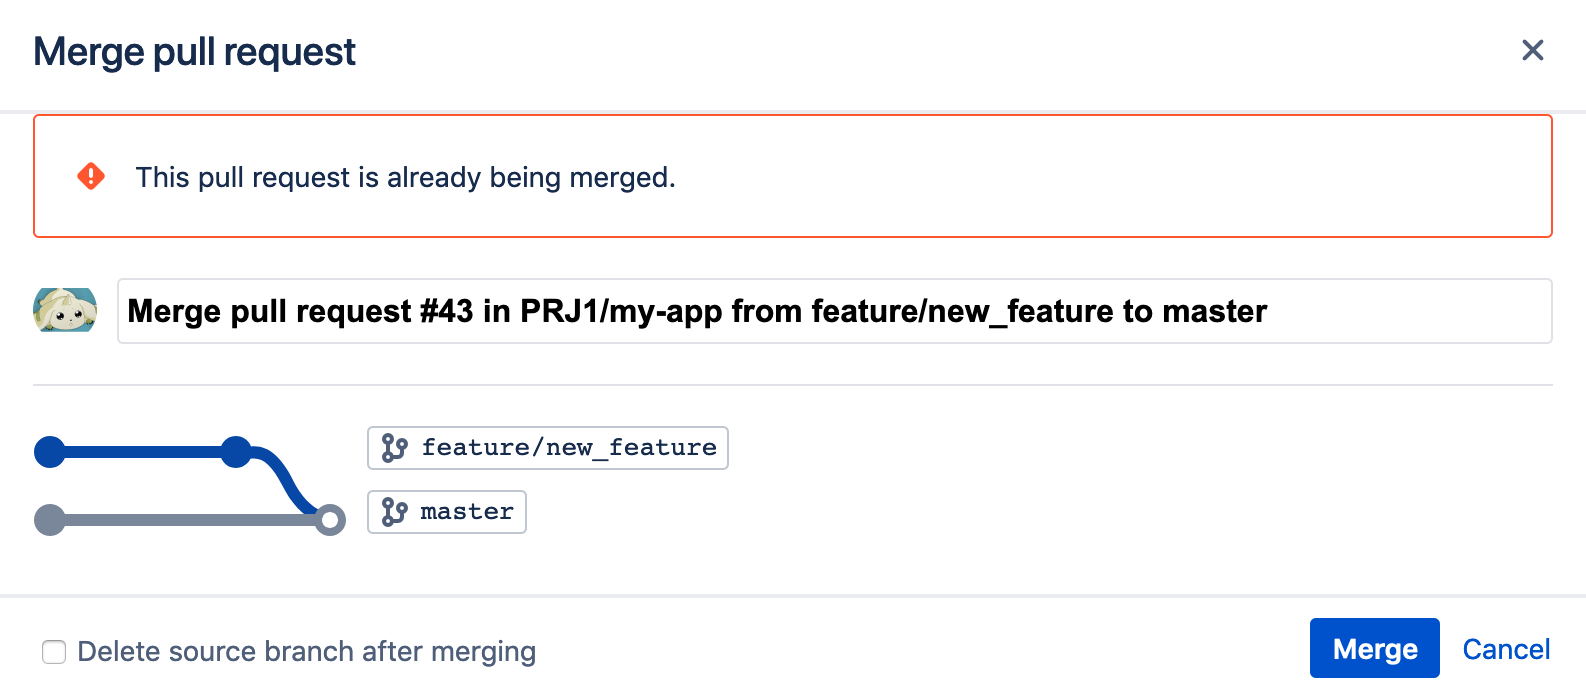1586x688 pixels.
Task: Click the user avatar thumbnail
Action: (x=65, y=310)
